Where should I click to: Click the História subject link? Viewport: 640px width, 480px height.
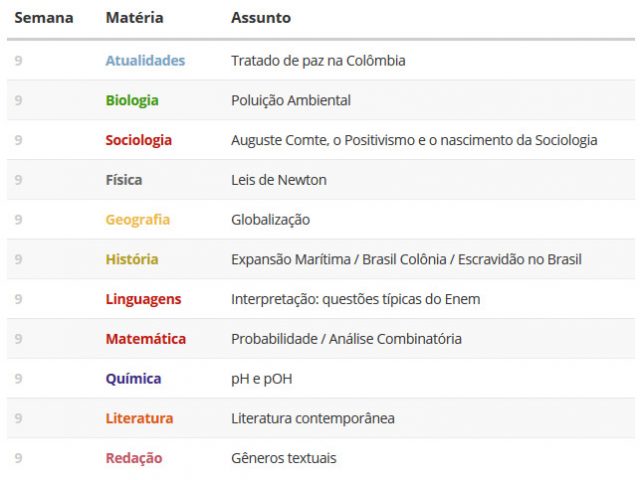(x=132, y=259)
